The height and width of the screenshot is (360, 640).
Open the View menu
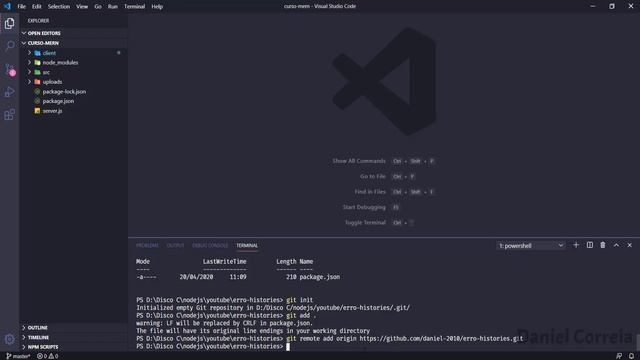(82, 7)
